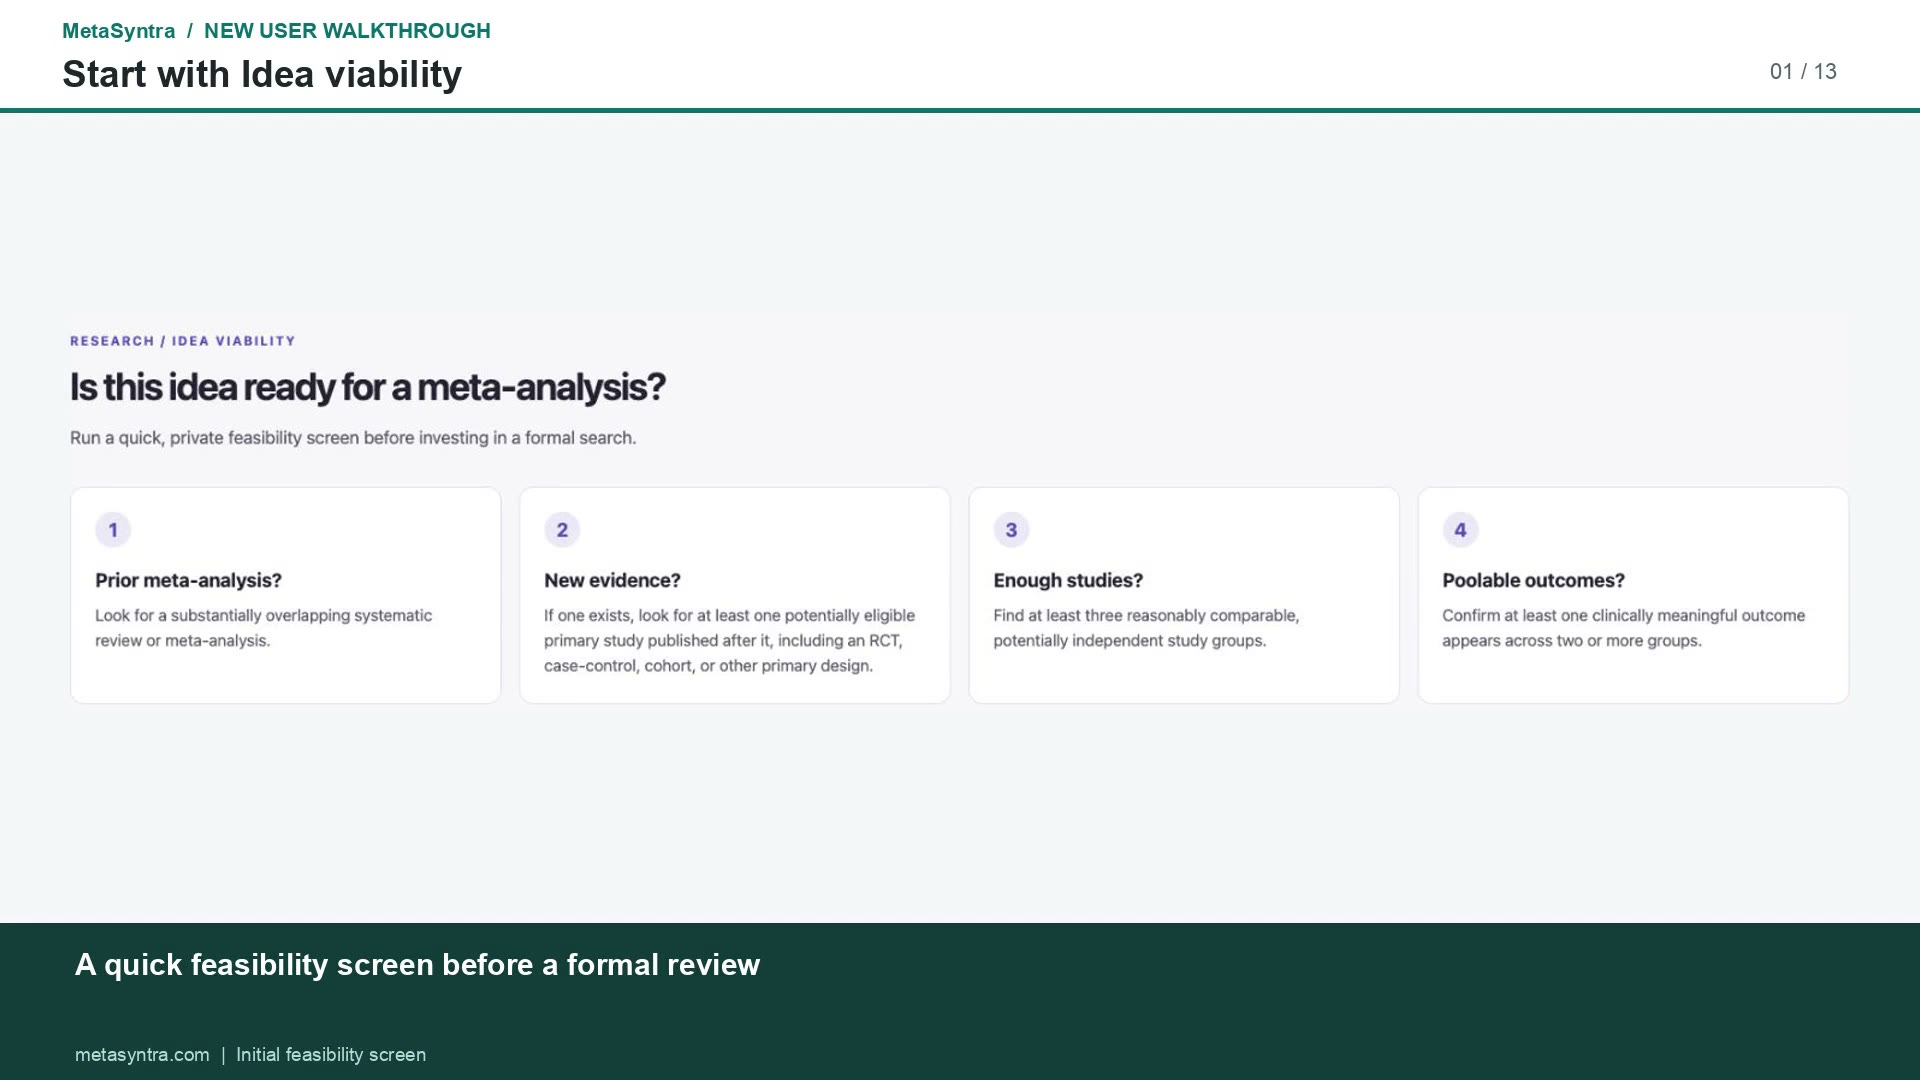Click the 'Initial feasibility screen' footer text

pos(331,1055)
